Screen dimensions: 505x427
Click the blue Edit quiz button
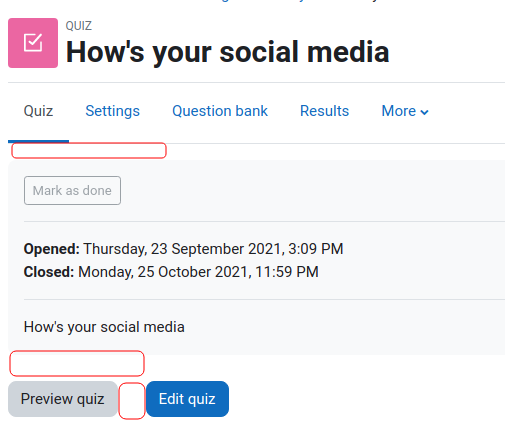point(187,399)
